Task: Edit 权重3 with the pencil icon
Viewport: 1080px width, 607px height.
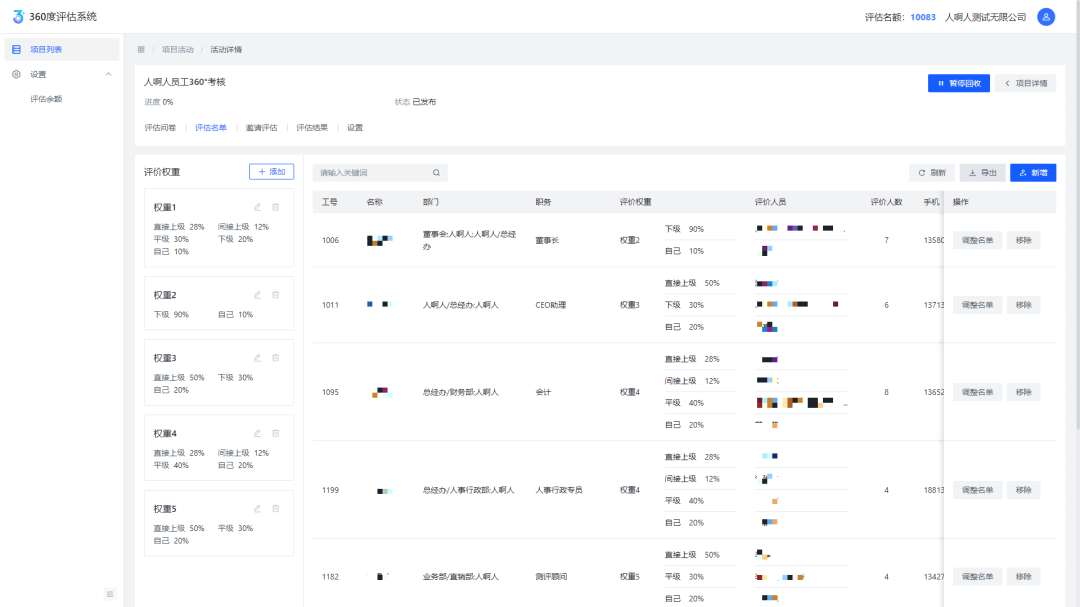Action: (x=258, y=357)
